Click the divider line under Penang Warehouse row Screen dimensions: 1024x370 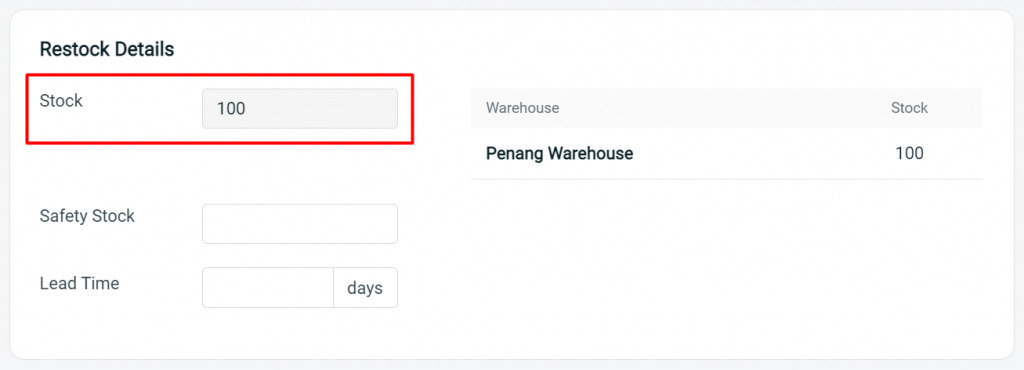726,179
